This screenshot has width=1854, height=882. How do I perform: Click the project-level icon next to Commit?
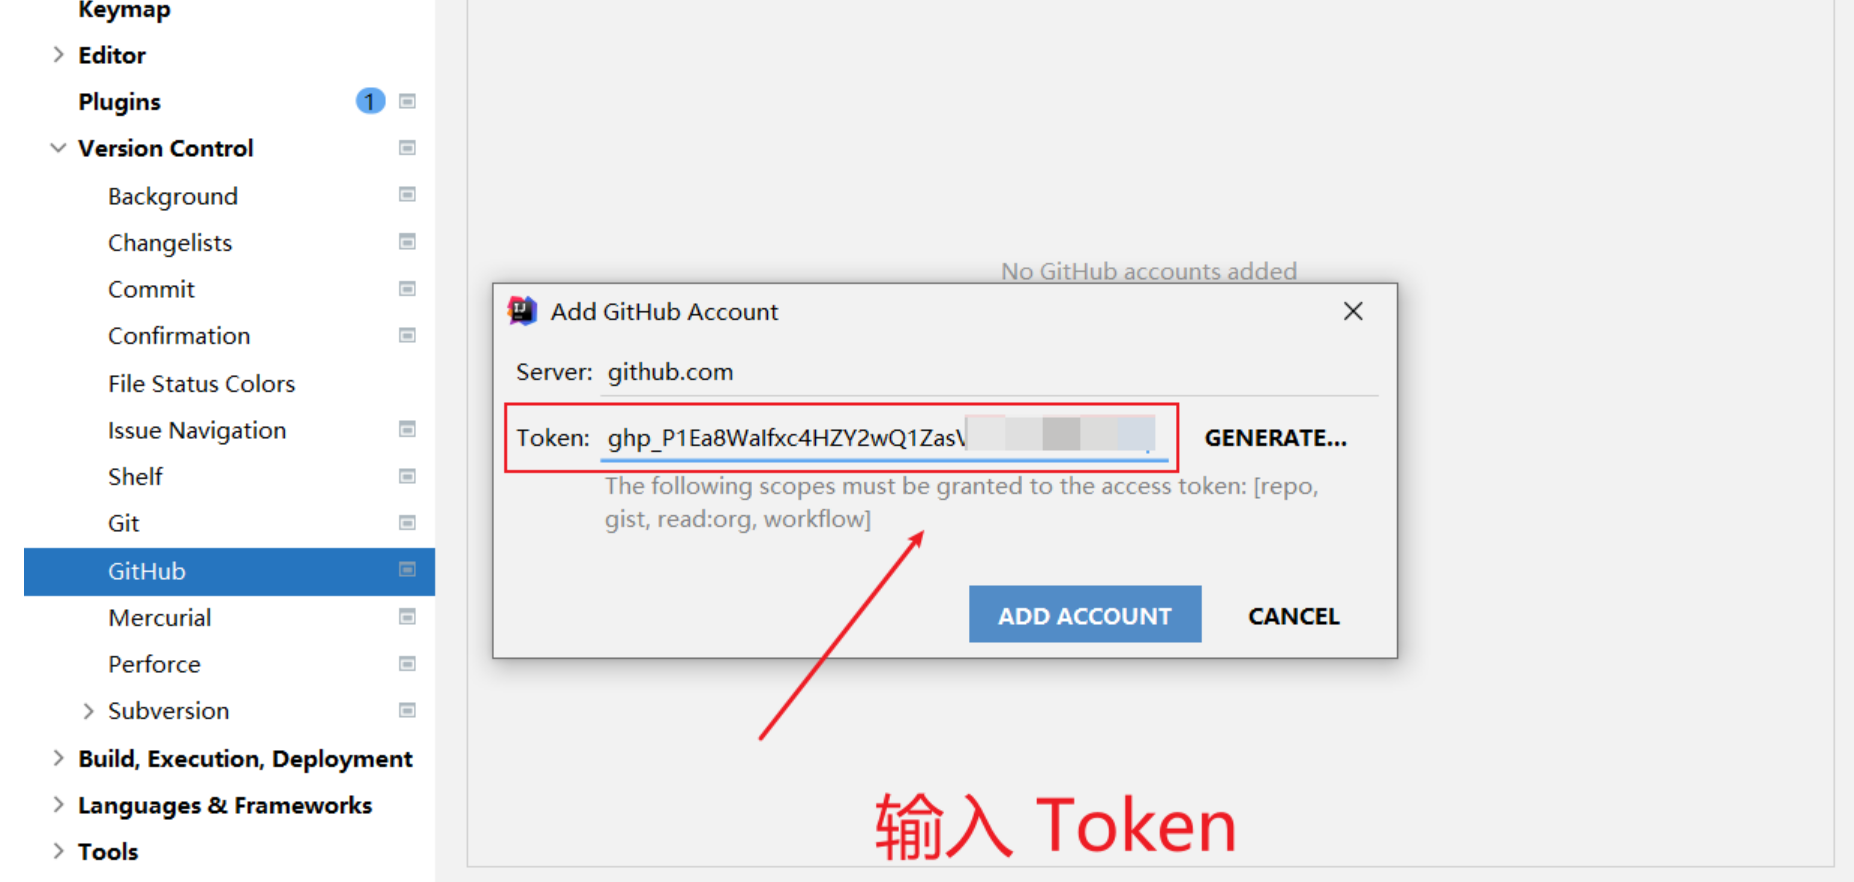point(407,288)
